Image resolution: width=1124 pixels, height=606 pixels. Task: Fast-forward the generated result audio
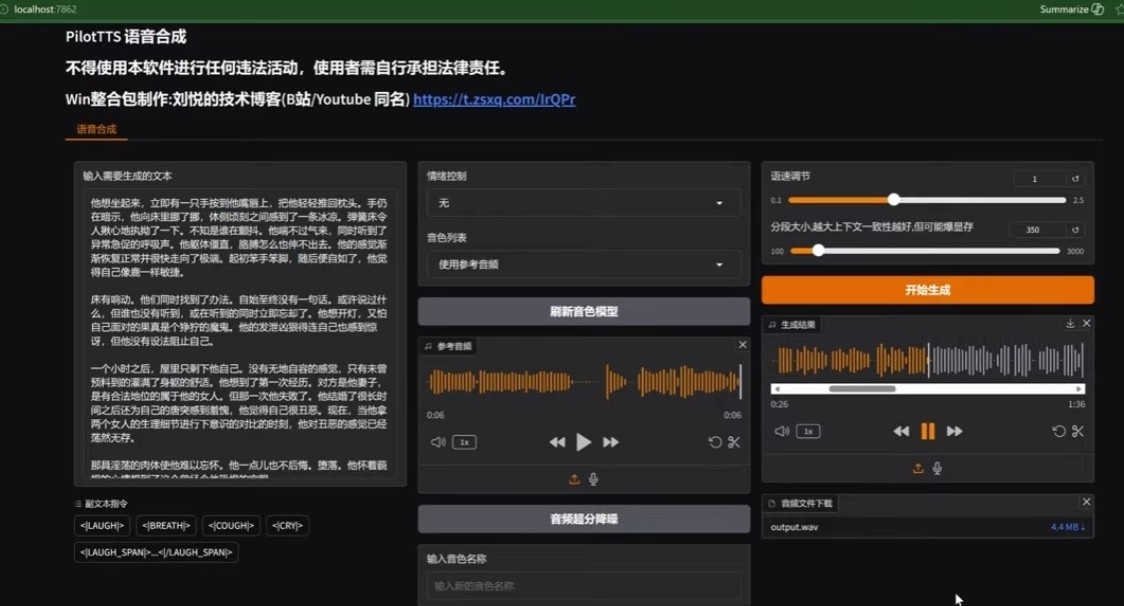pos(954,431)
